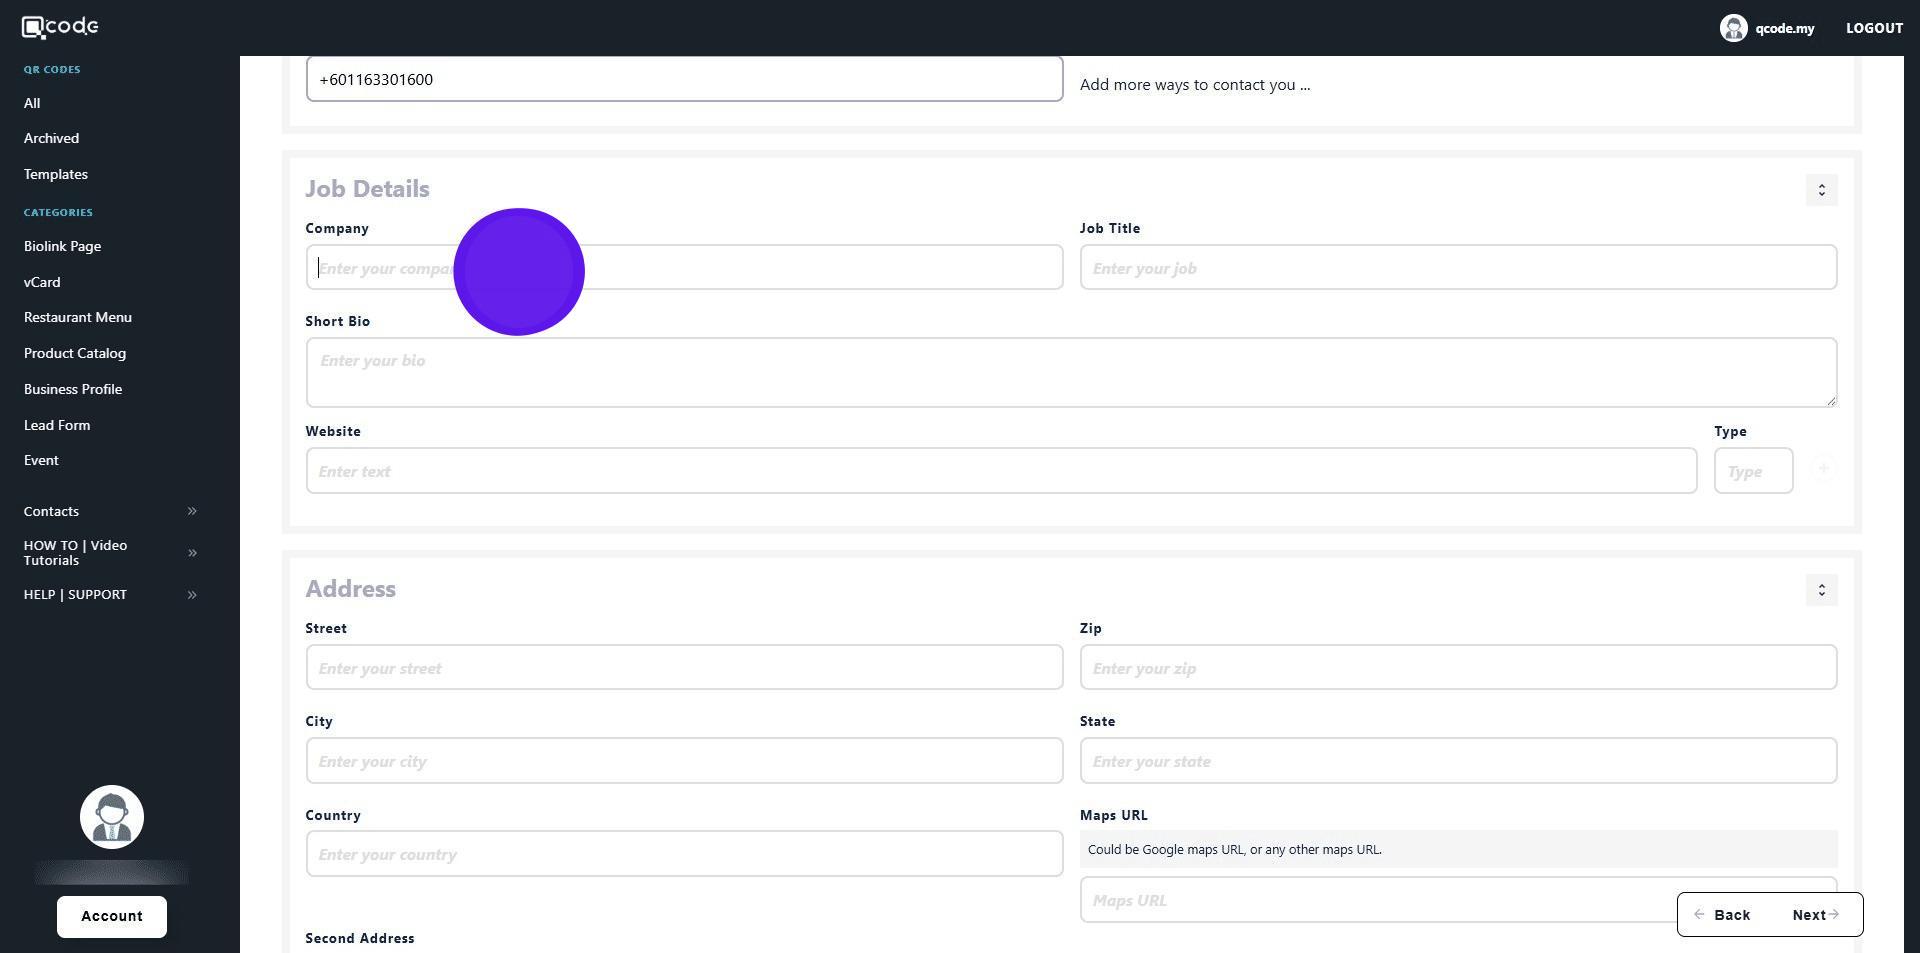
Task: Focus the Job Title input field
Action: tap(1457, 268)
